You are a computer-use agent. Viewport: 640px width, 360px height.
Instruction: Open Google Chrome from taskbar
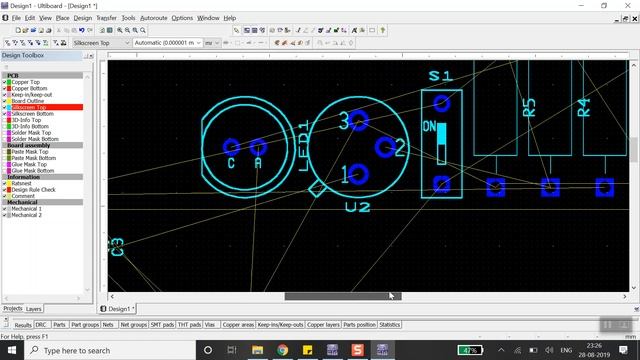coord(282,350)
